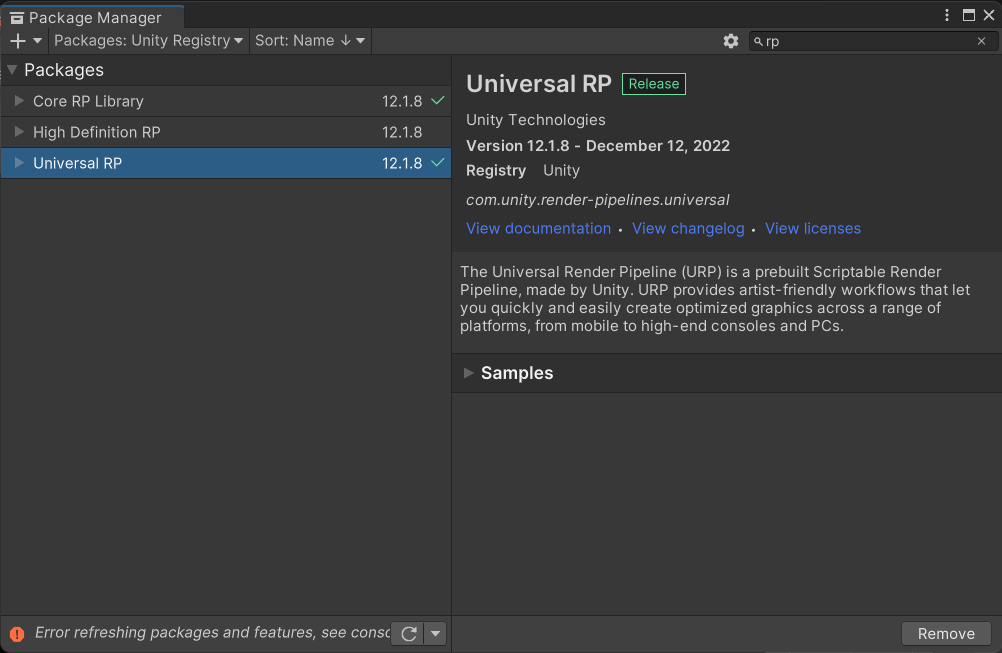
Task: Open the window's three-dot options menu
Action: [x=946, y=15]
